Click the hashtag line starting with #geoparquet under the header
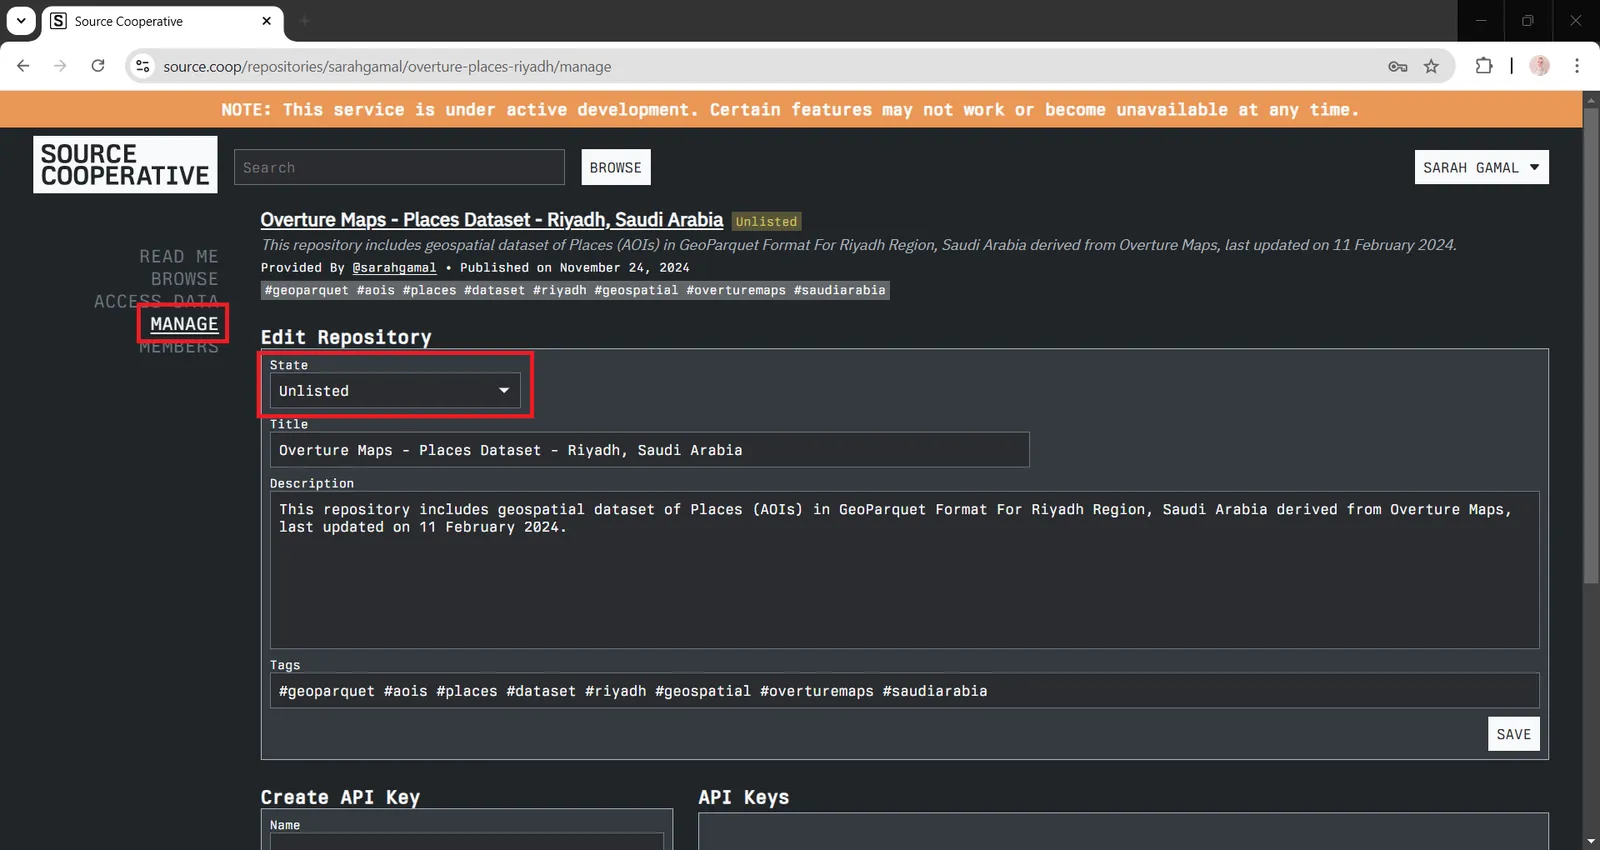 575,290
